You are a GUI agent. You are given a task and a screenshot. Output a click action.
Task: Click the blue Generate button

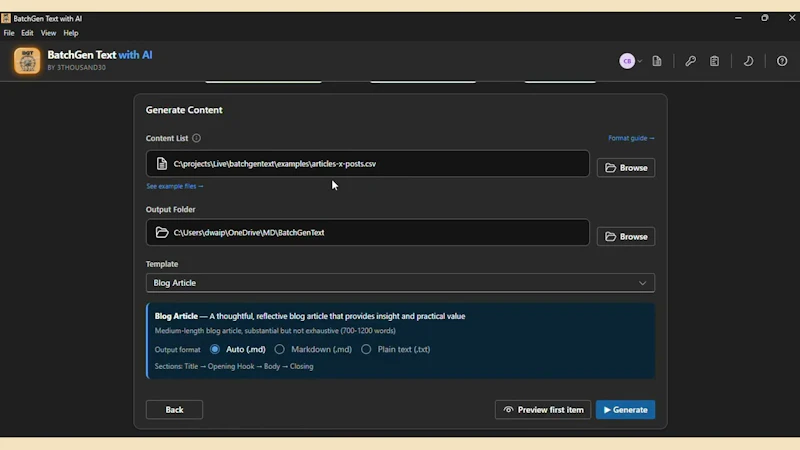pos(626,410)
